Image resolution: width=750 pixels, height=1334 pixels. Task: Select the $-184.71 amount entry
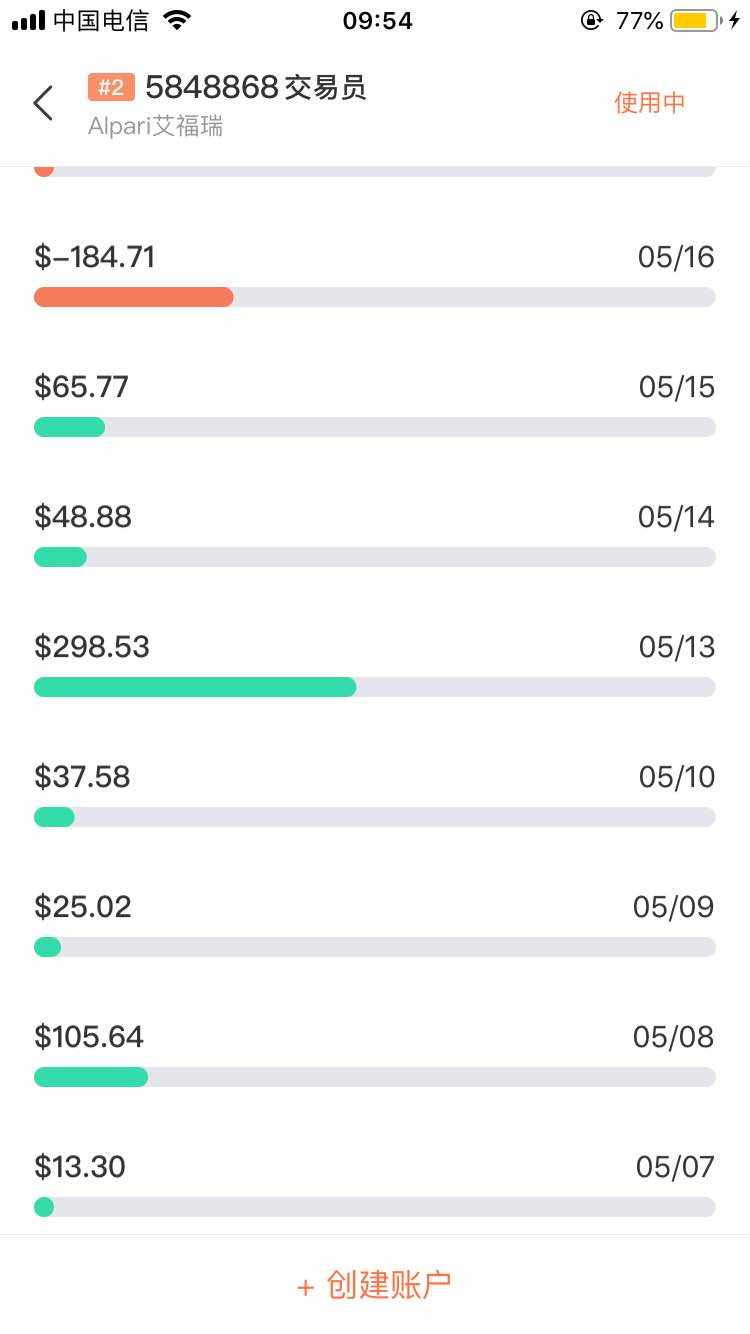pos(95,257)
